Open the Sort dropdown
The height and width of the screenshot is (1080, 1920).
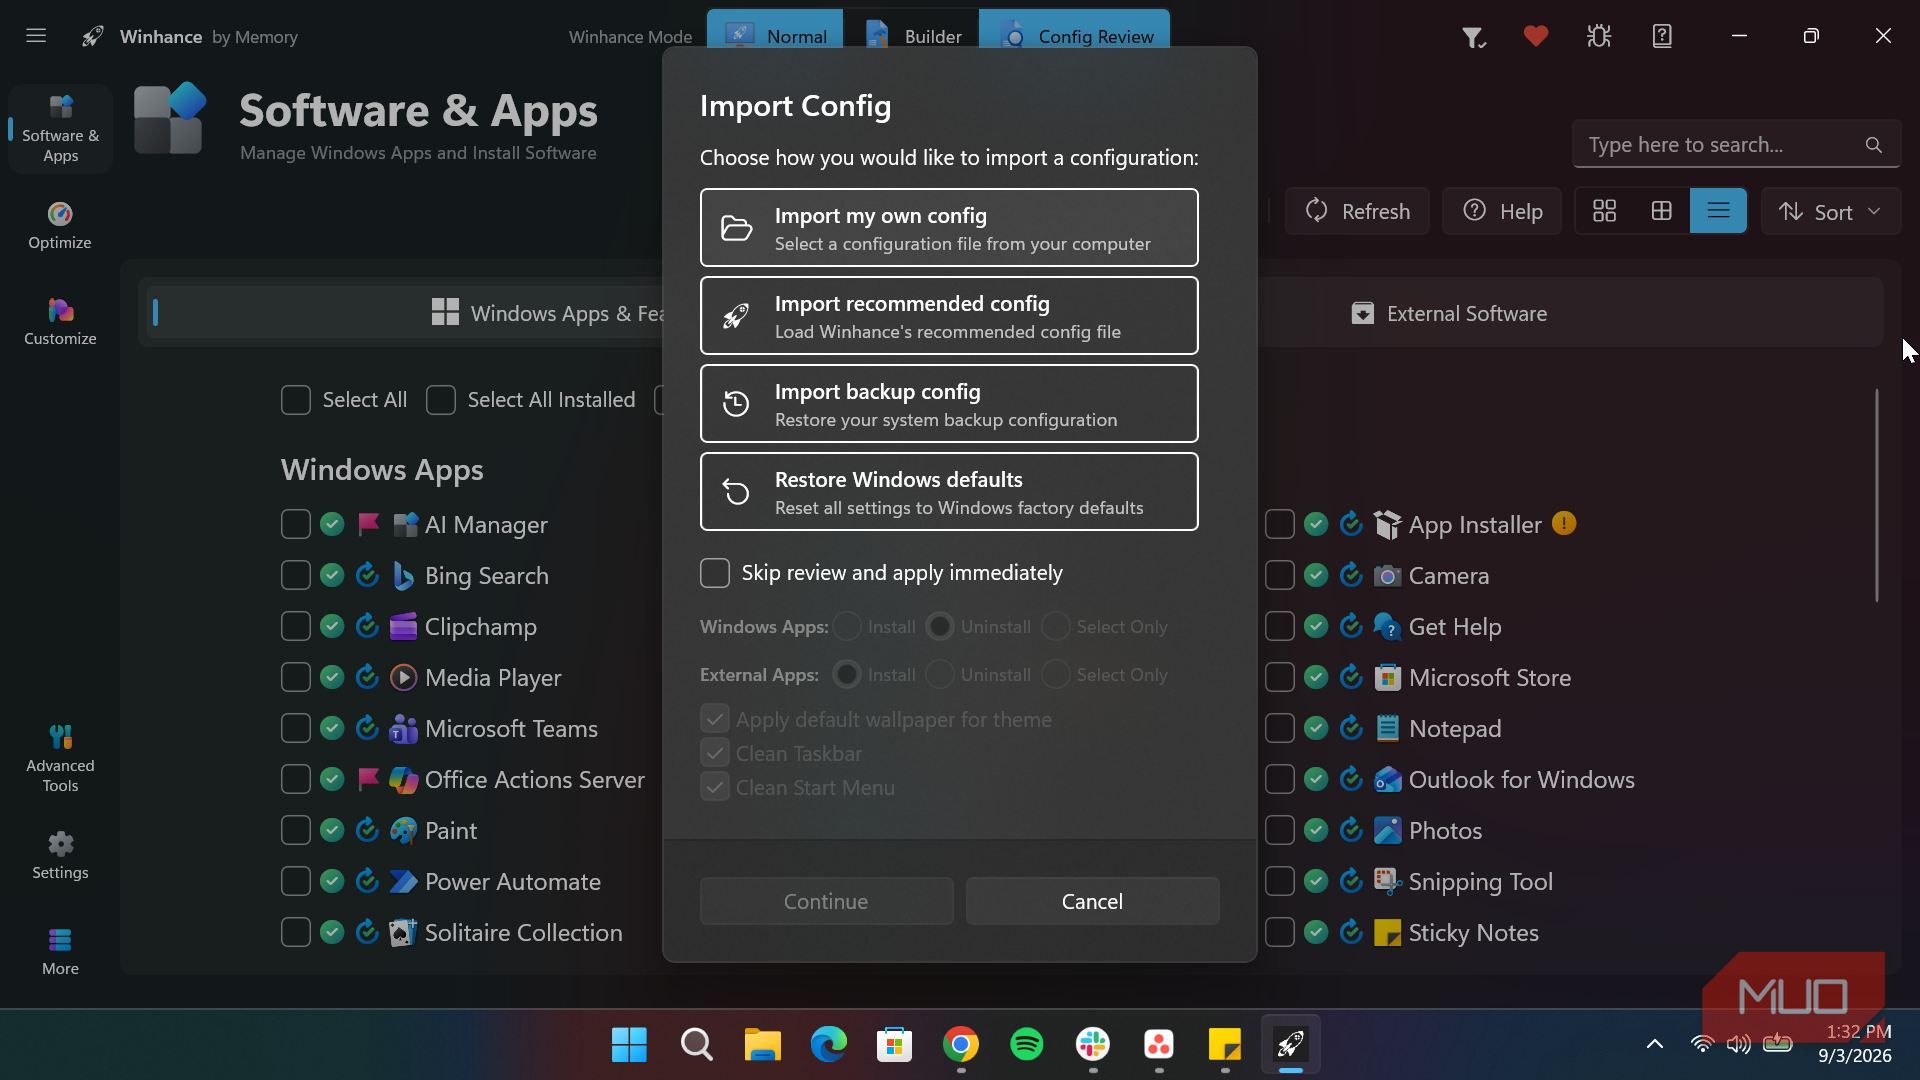tap(1830, 211)
